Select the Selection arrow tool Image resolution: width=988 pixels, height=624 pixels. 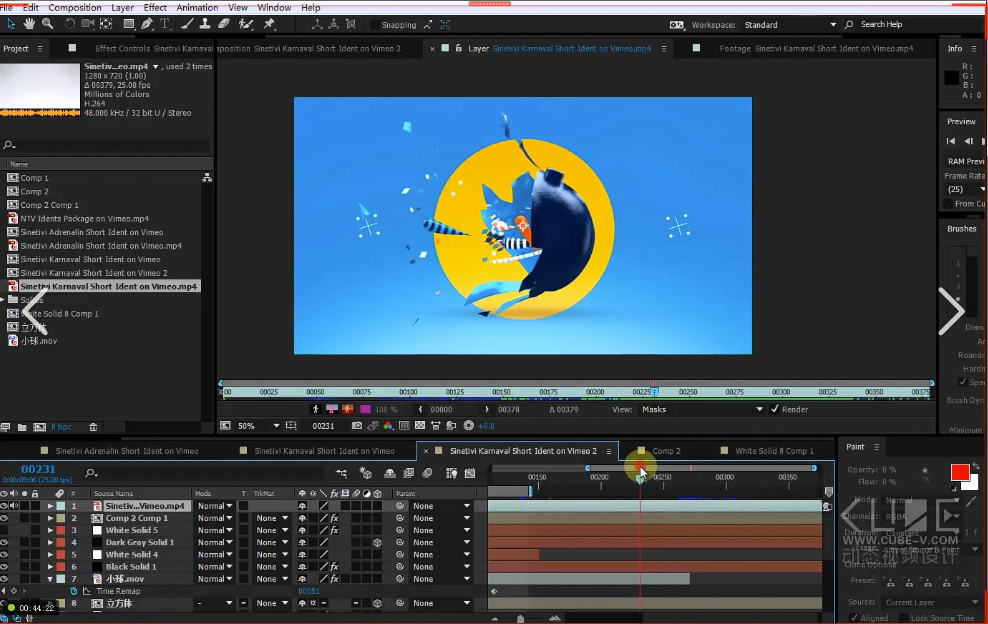[11, 24]
